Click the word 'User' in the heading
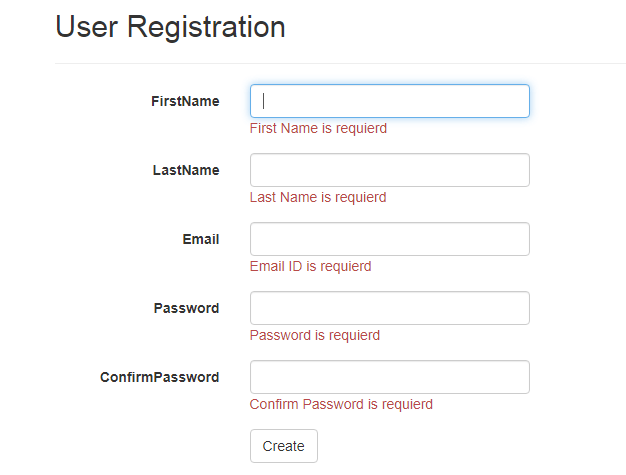The height and width of the screenshot is (475, 626). [87, 27]
